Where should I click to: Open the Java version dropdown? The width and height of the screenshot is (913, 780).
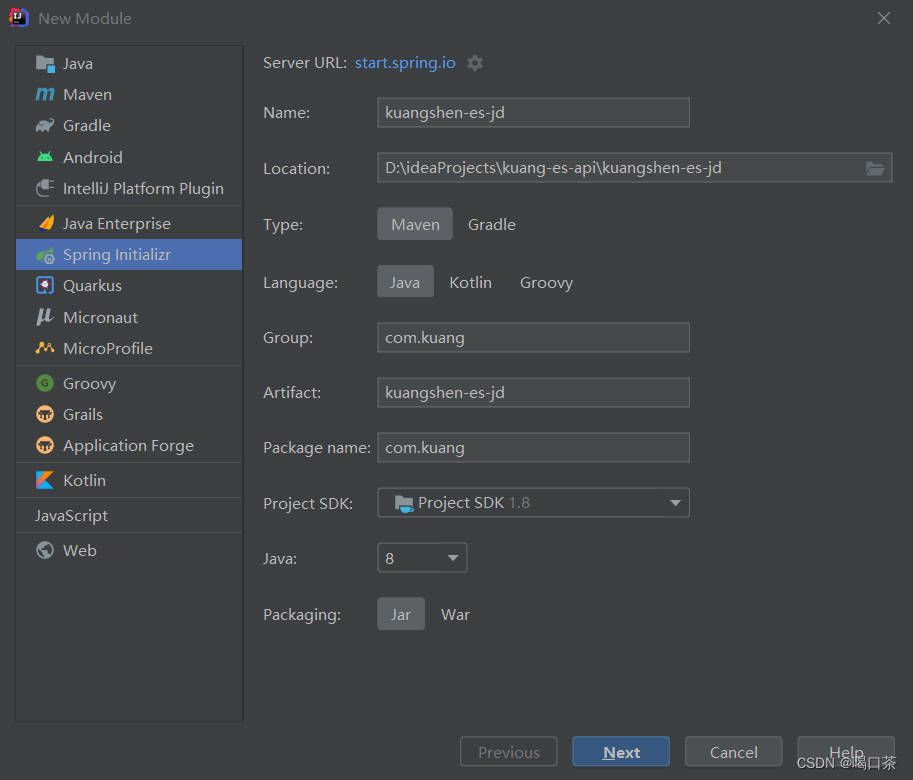pyautogui.click(x=422, y=558)
